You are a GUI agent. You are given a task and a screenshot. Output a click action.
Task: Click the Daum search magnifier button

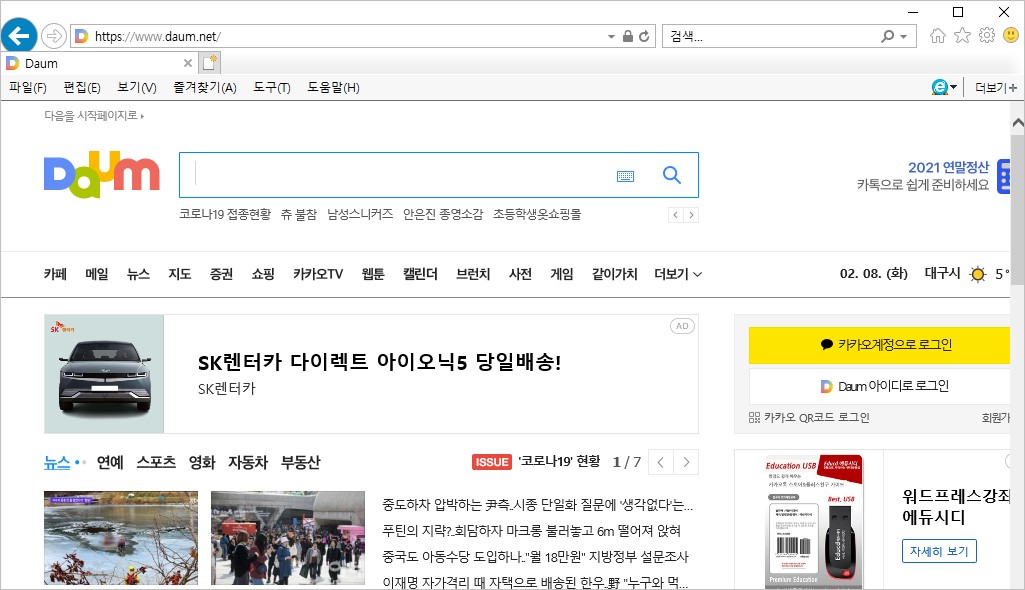672,175
